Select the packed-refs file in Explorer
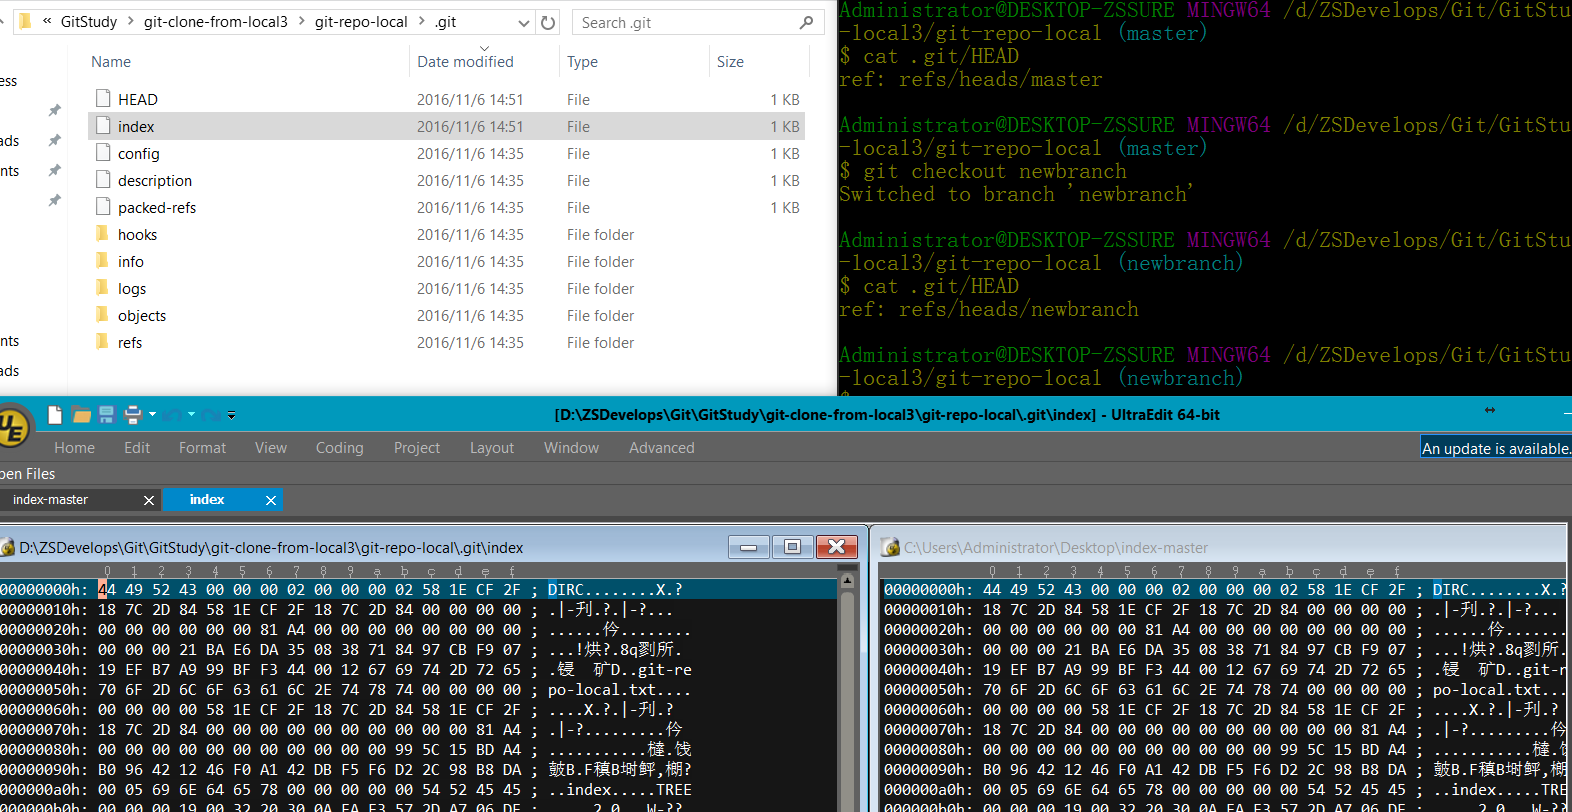The width and height of the screenshot is (1572, 812). [x=447, y=207]
